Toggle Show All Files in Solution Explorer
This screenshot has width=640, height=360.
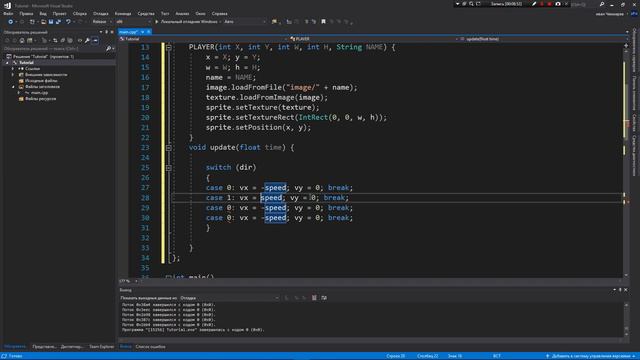[x=70, y=40]
